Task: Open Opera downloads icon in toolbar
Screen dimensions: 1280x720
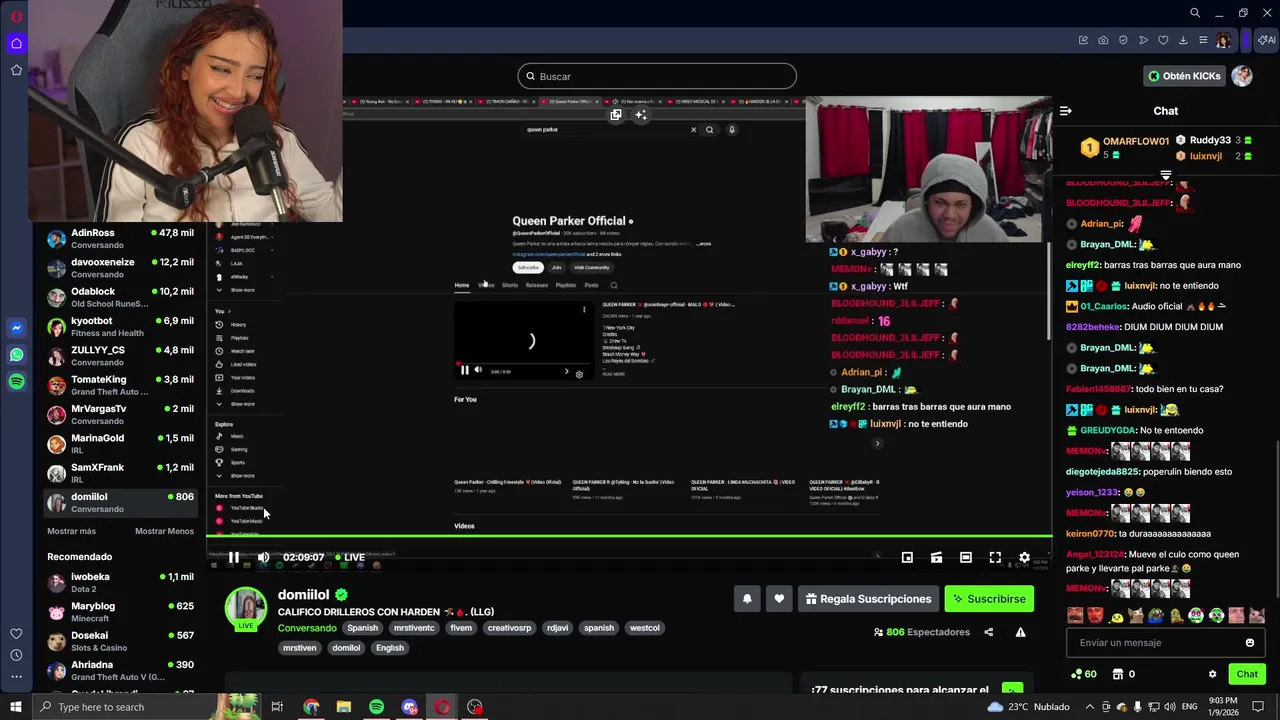Action: click(1183, 40)
